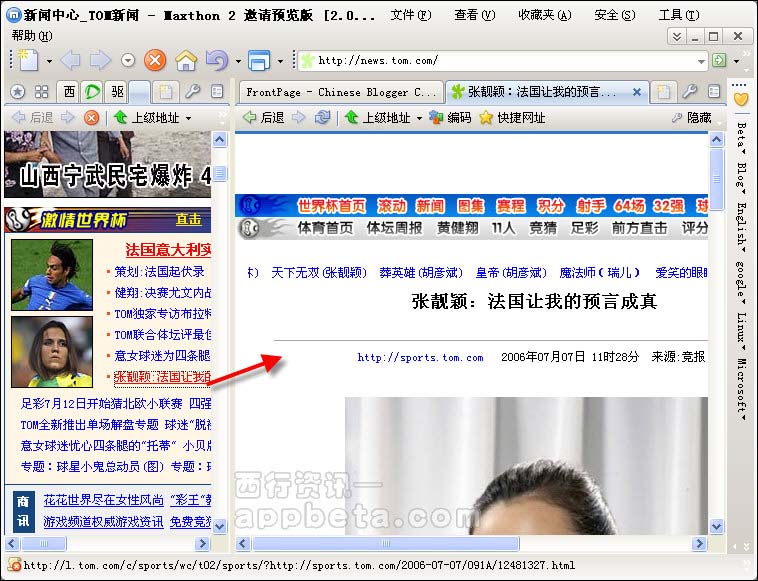Open the google vertical dropdown on right edge

tap(741, 282)
